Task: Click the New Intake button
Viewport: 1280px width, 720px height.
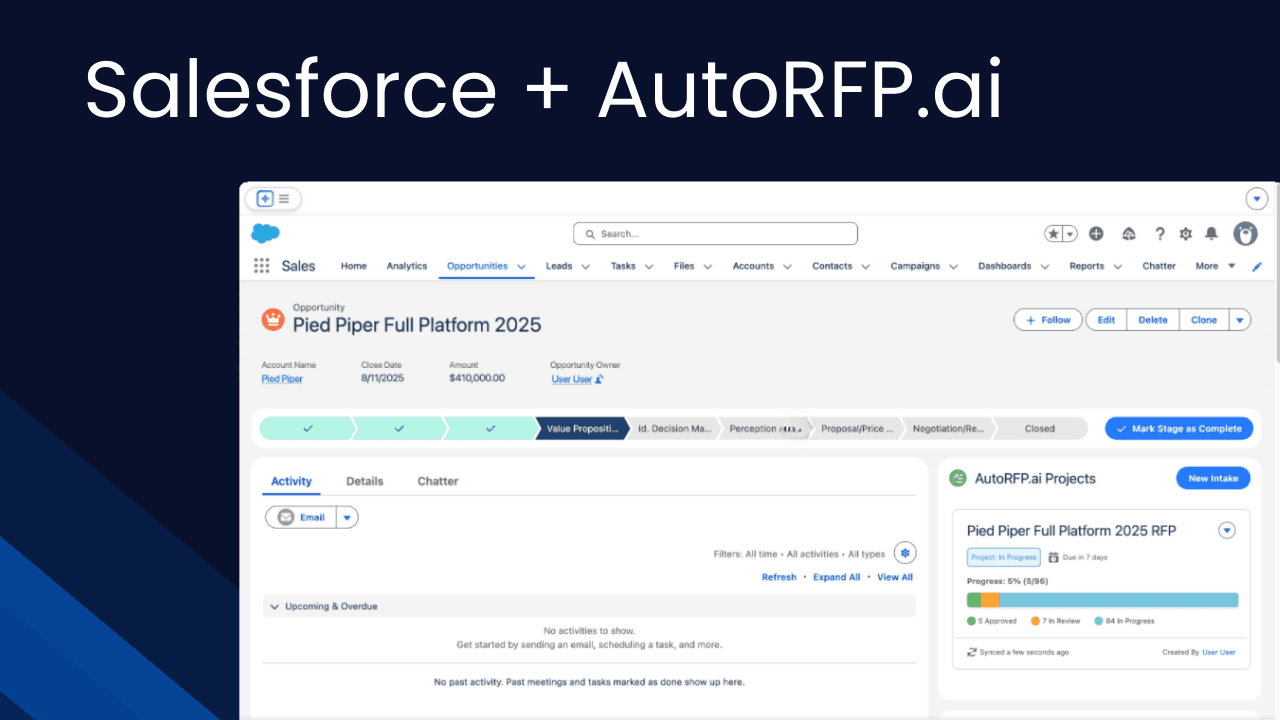Action: 1213,478
